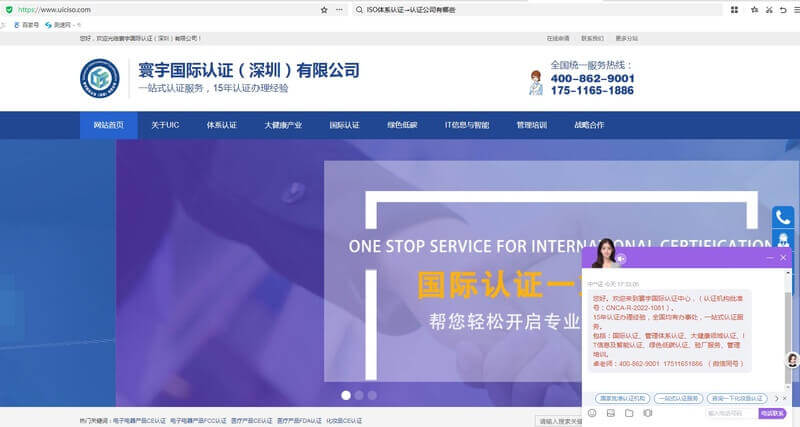Screen dimensions: 800x427
Task: Open the 医疗产品FDA认证 keyword link
Action: pyautogui.click(x=299, y=421)
